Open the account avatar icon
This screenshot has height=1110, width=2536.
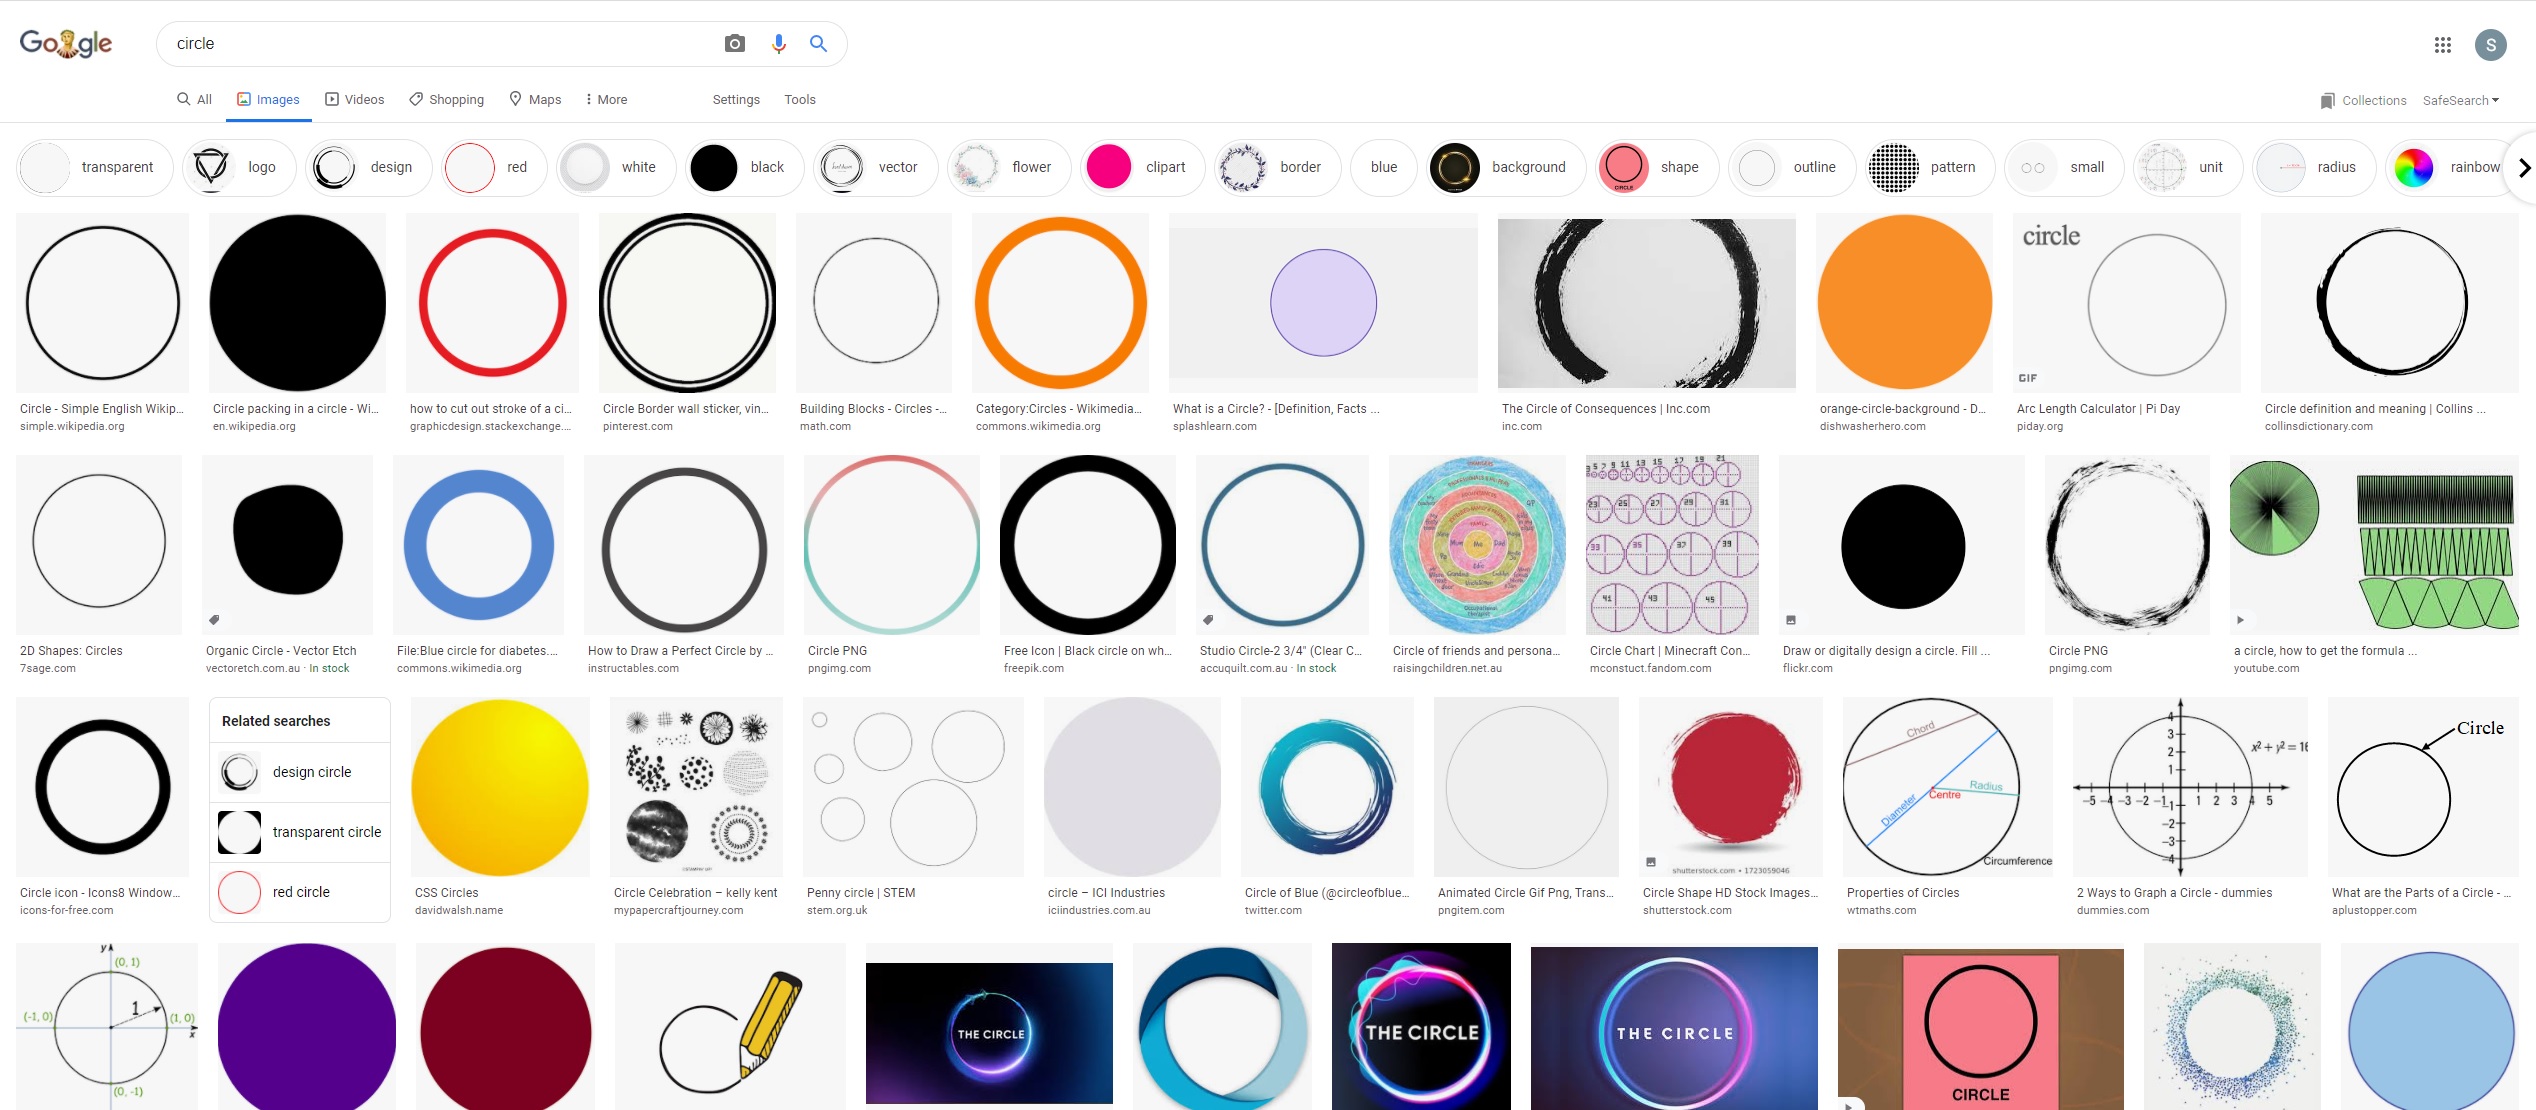(x=2490, y=45)
